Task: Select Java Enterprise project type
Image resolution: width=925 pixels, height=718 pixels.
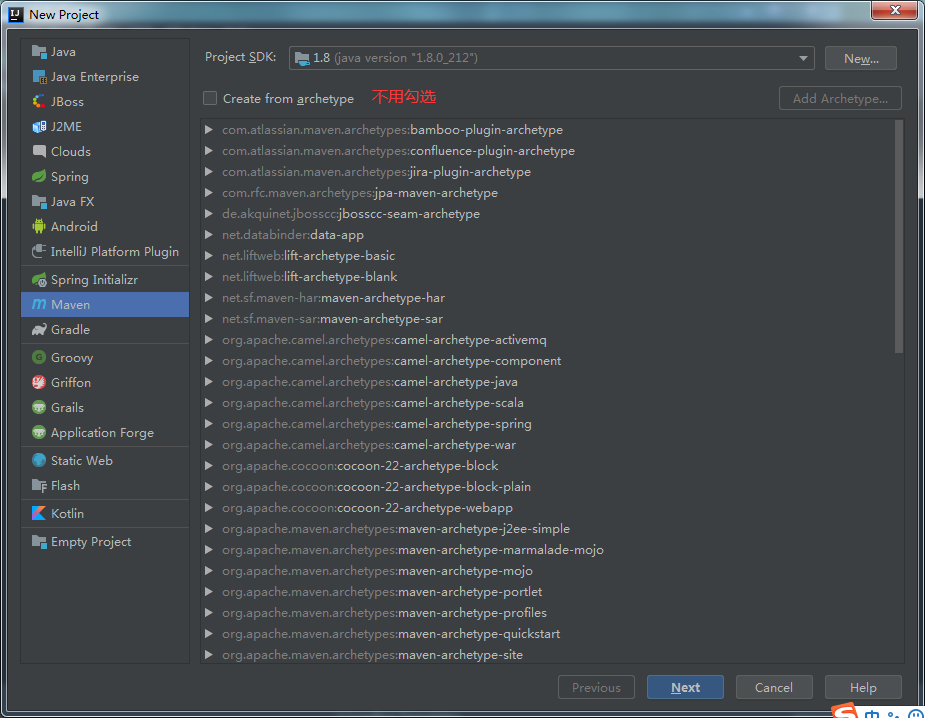Action: coord(105,77)
